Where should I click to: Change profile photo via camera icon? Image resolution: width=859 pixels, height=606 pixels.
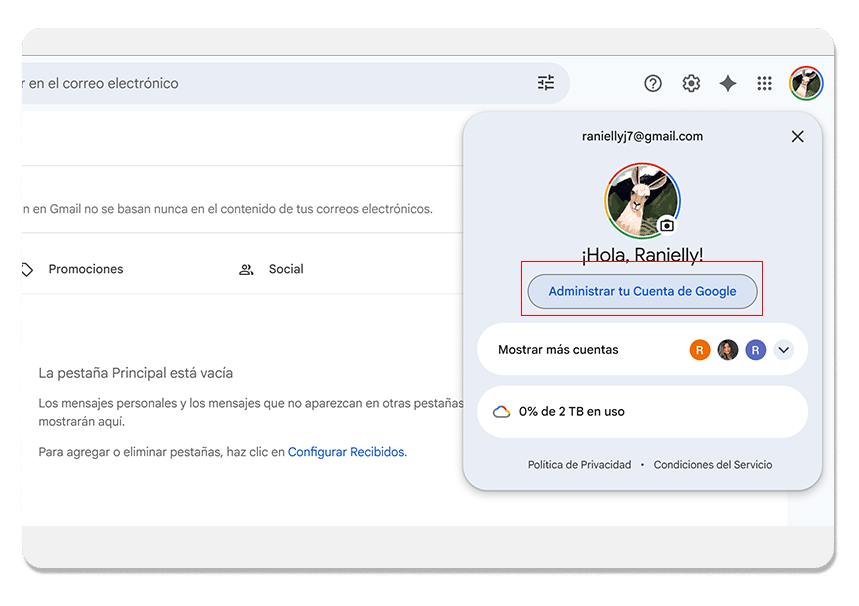click(x=667, y=225)
